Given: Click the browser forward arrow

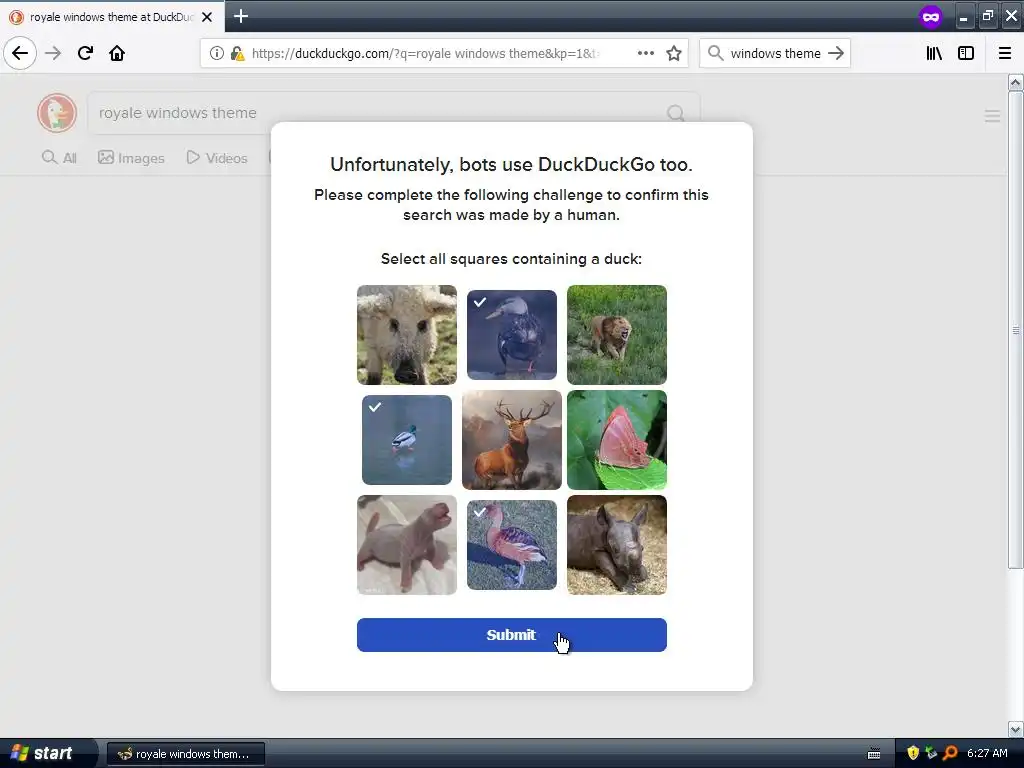Looking at the screenshot, I should 53,53.
